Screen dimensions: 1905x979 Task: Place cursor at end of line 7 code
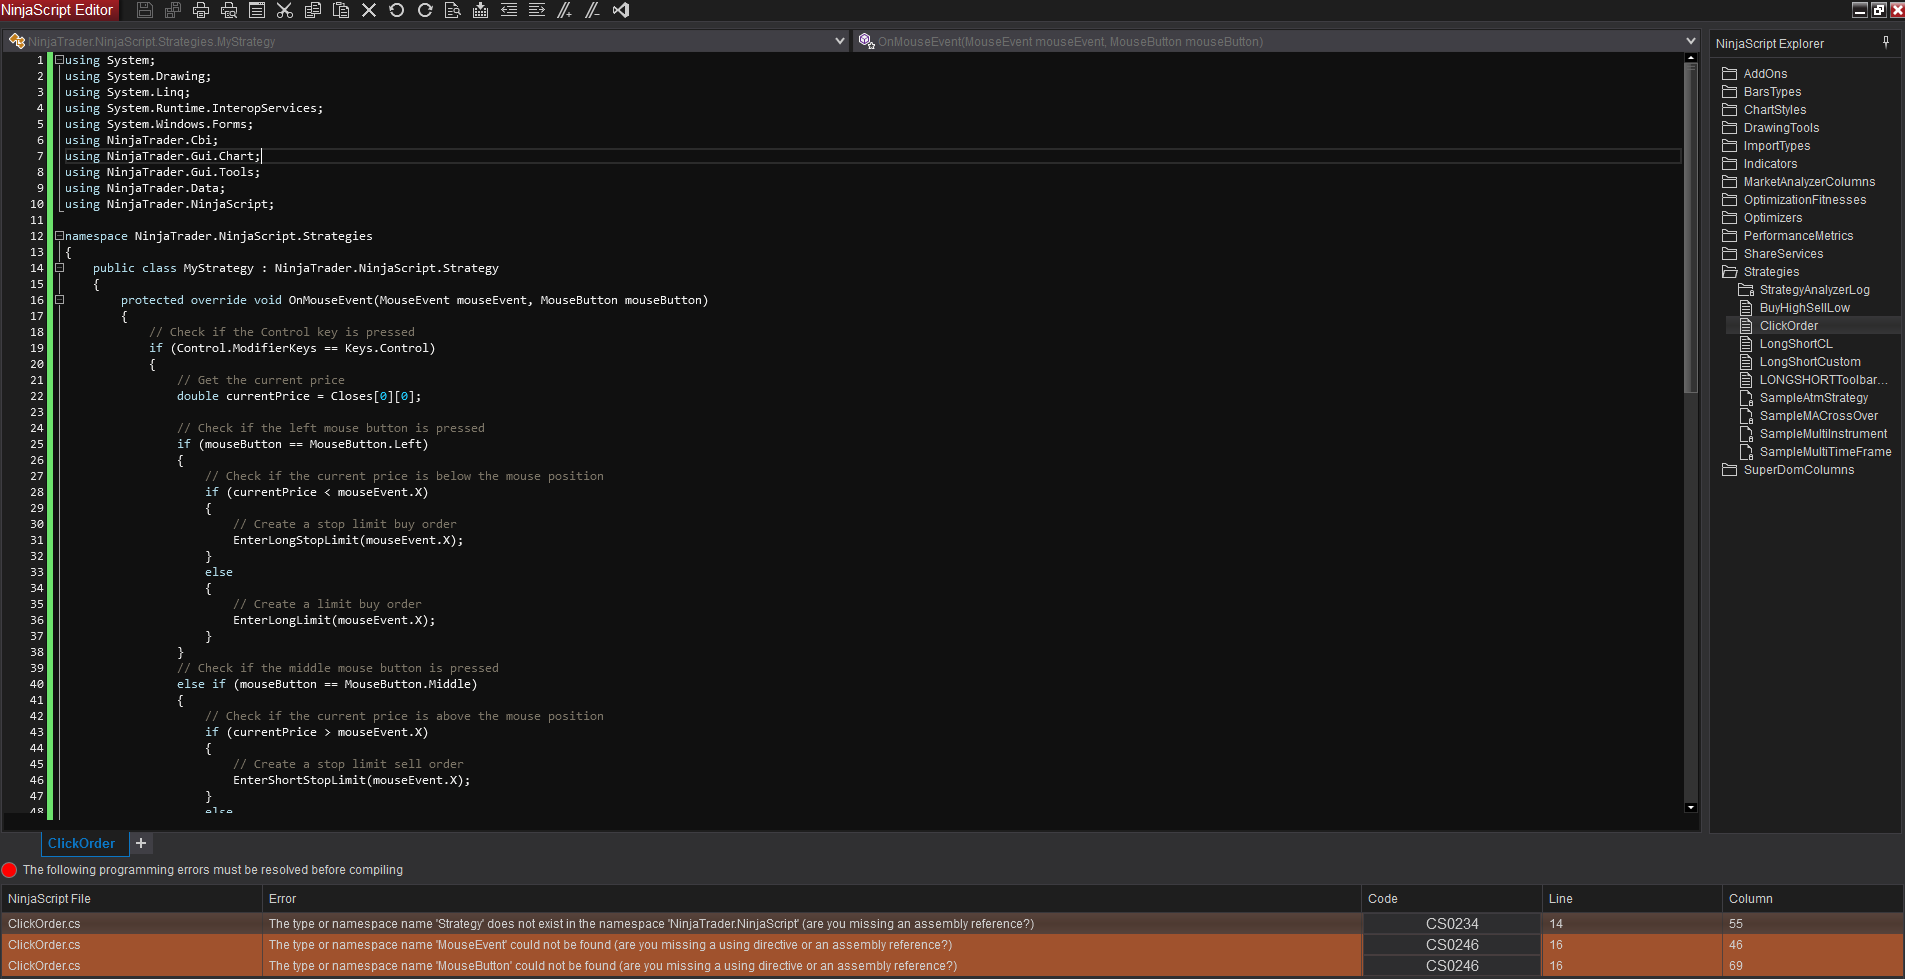coord(261,156)
